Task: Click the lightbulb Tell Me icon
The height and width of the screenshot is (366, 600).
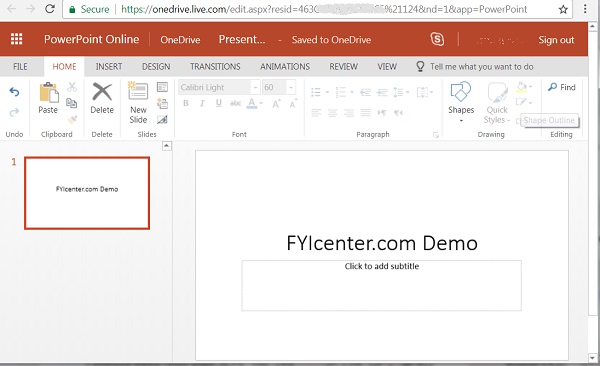Action: pos(420,67)
